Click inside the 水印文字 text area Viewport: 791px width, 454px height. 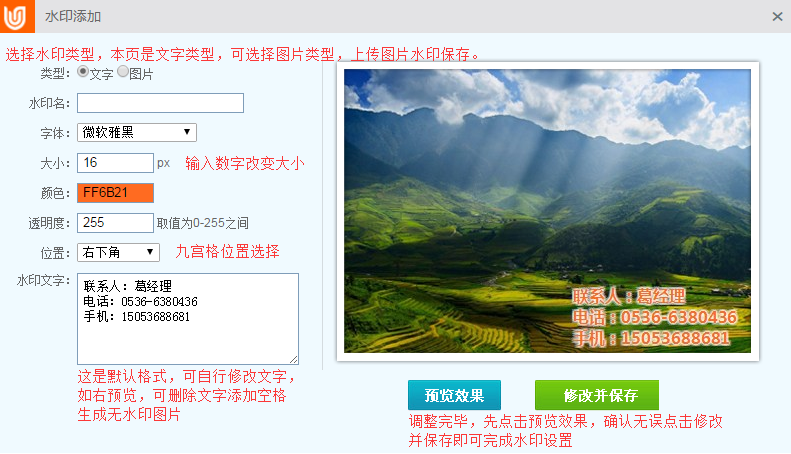pyautogui.click(x=188, y=319)
